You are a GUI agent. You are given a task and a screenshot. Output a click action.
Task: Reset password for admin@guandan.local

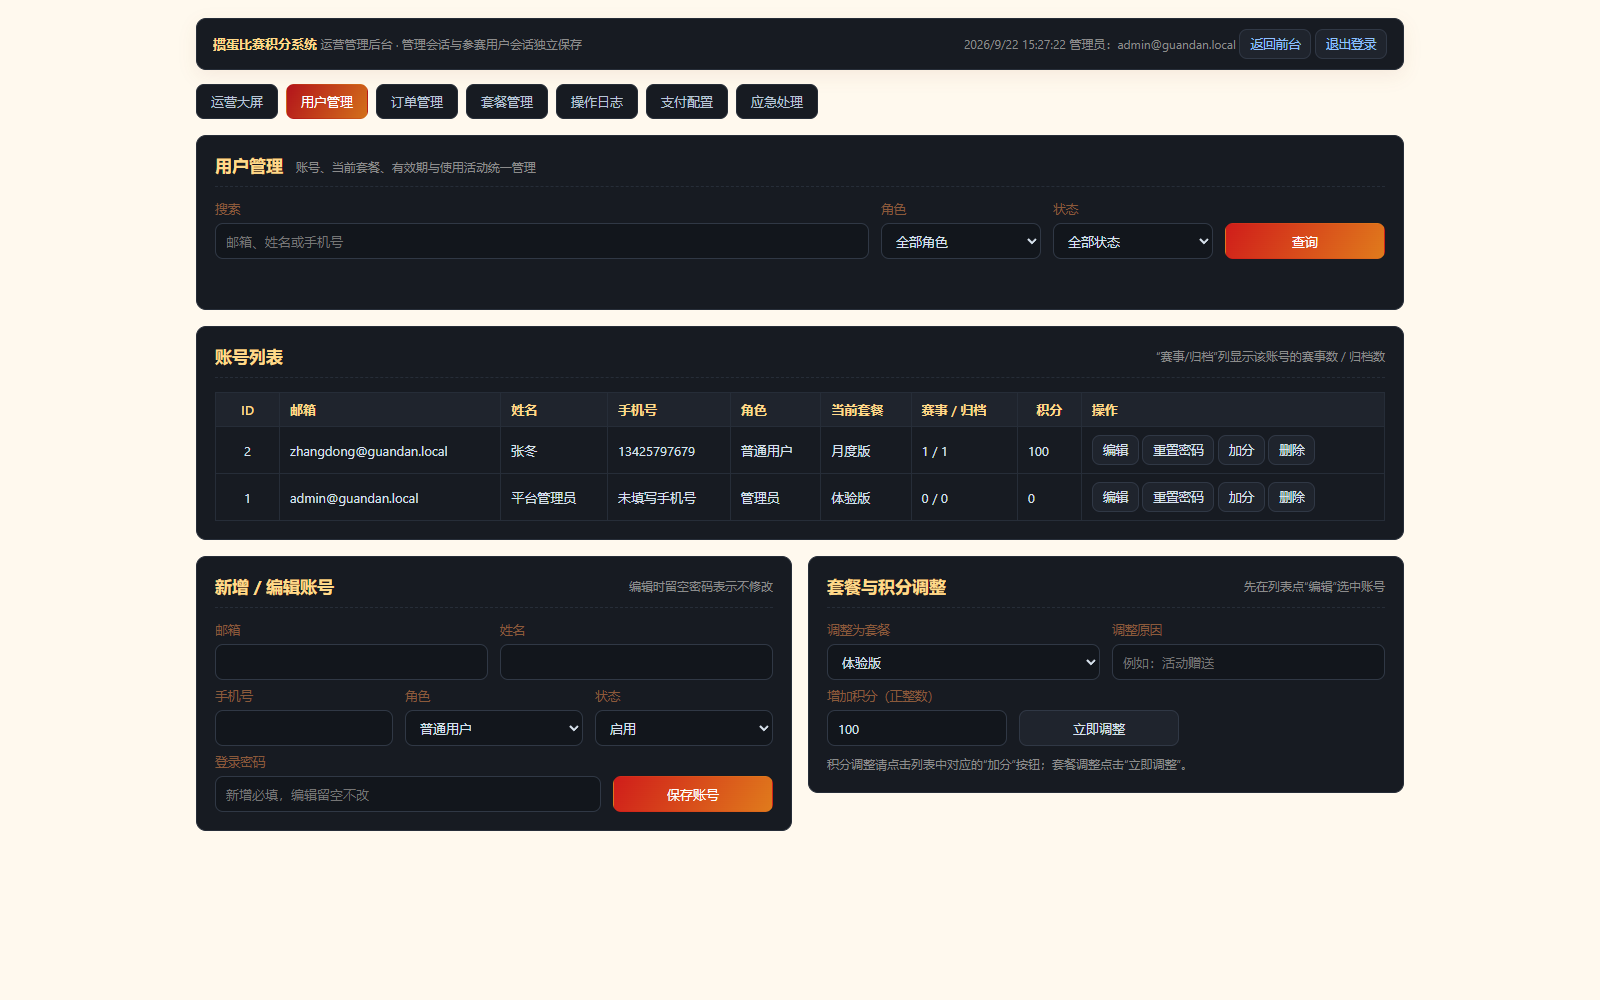1178,497
